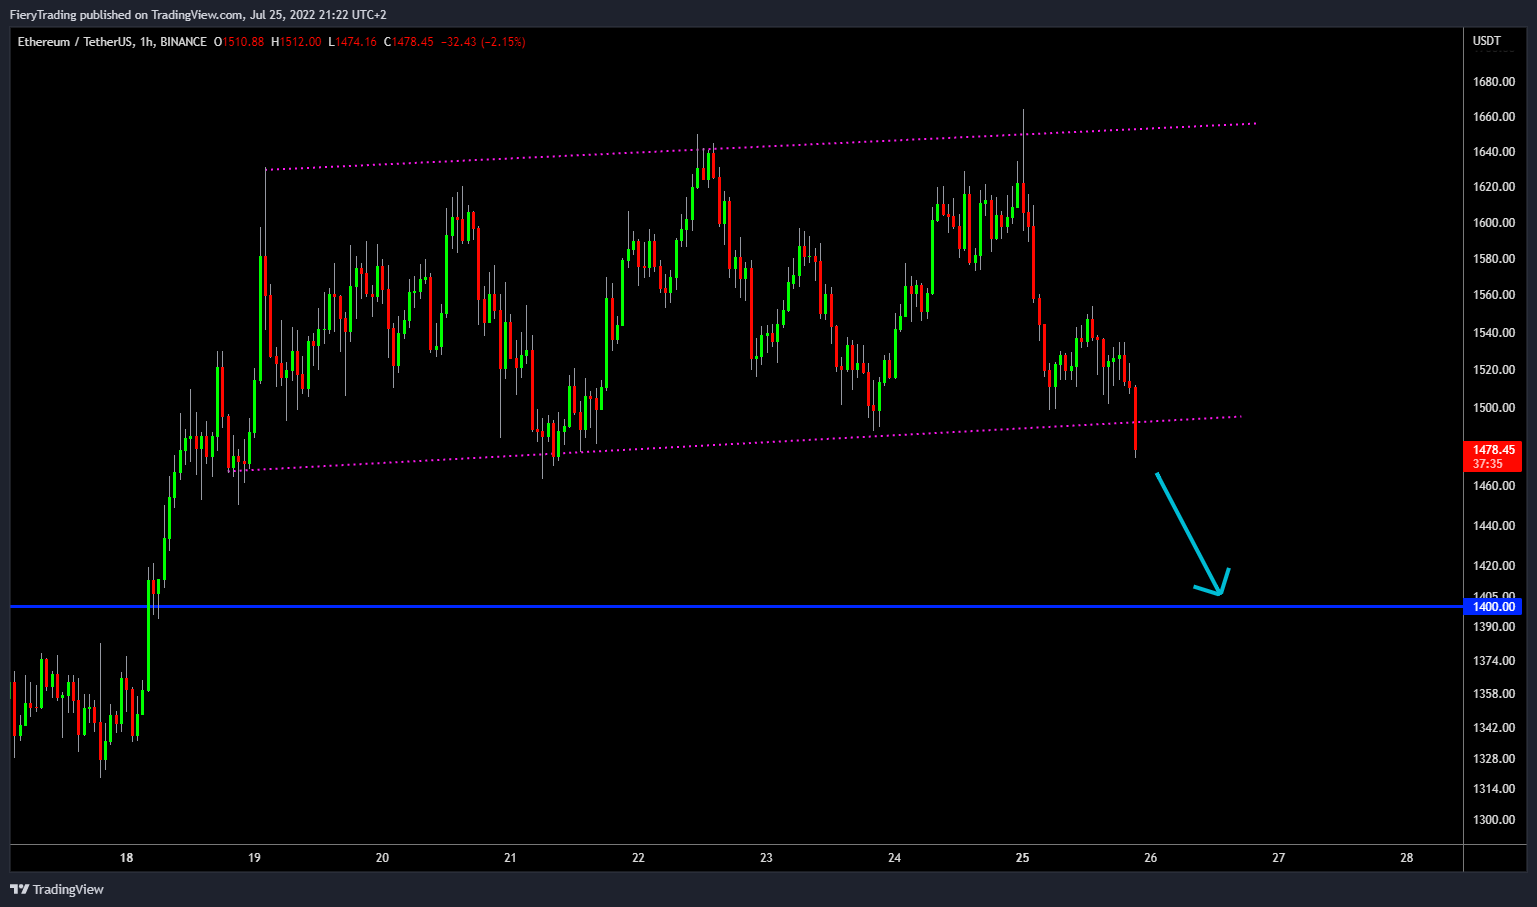Click the 1390.00 price axis label
Screen dimensions: 1537x907
click(x=1493, y=627)
